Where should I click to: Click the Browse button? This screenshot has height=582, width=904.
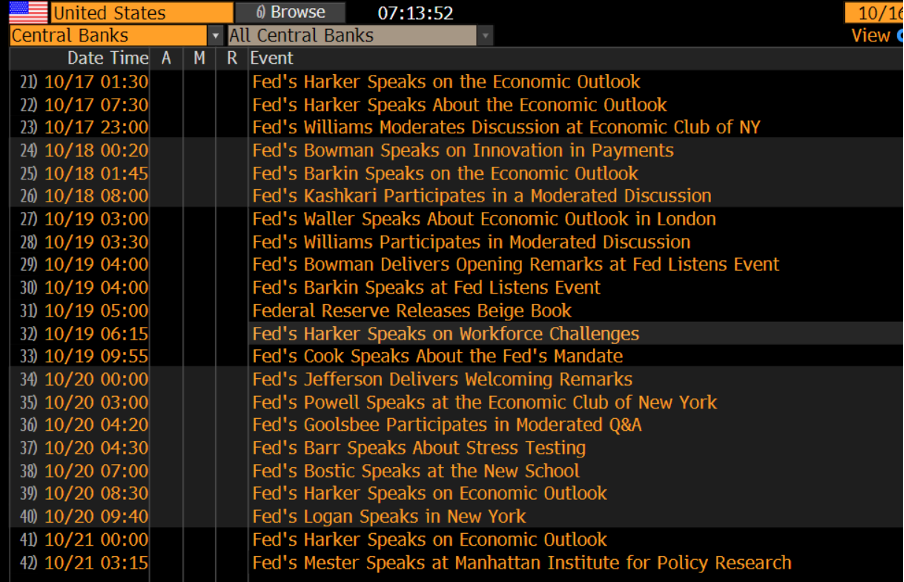pyautogui.click(x=291, y=12)
